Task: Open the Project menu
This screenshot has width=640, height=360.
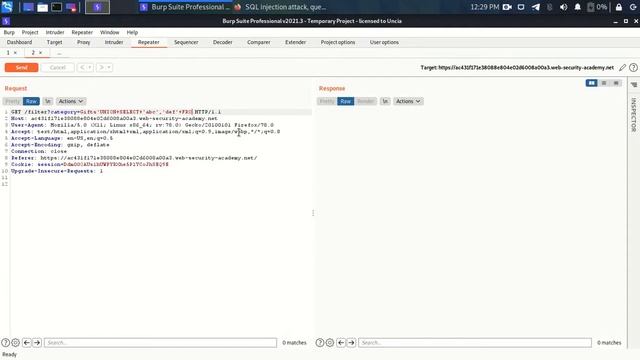Action: tap(30, 32)
